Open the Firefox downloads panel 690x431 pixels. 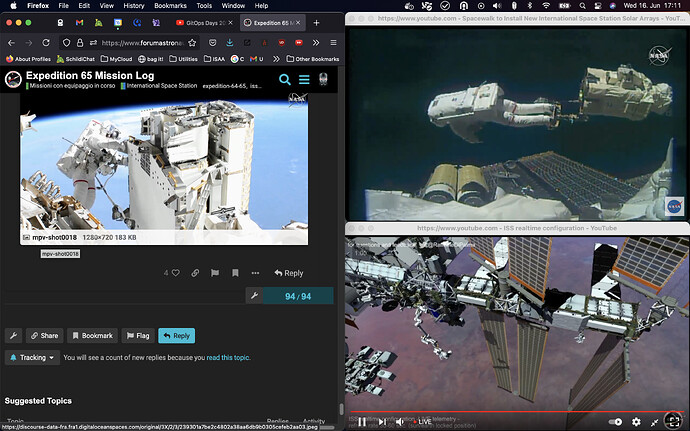point(230,43)
